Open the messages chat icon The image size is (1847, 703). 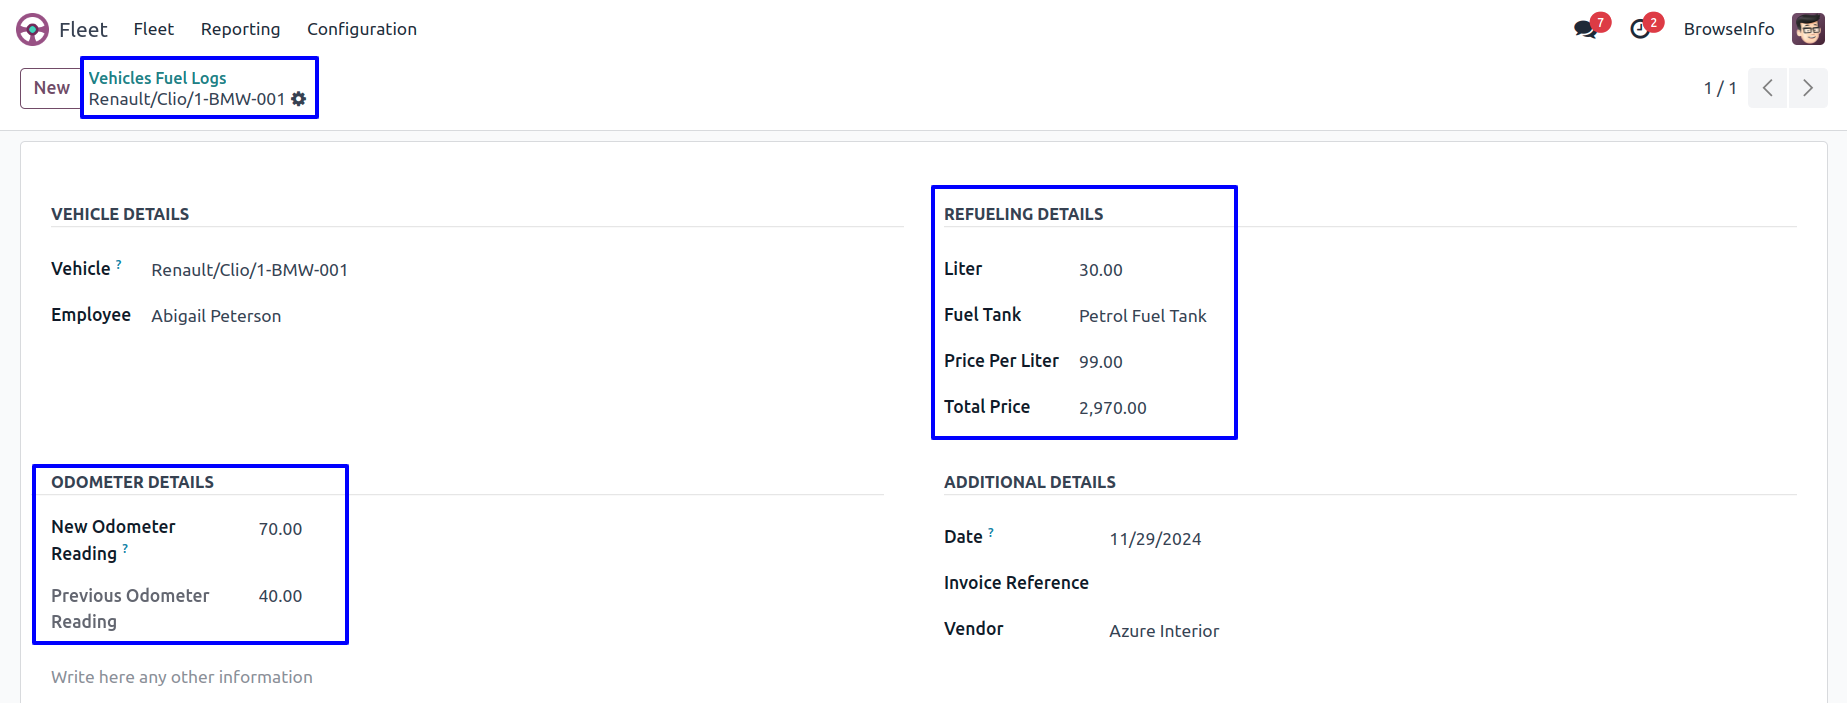tap(1585, 29)
